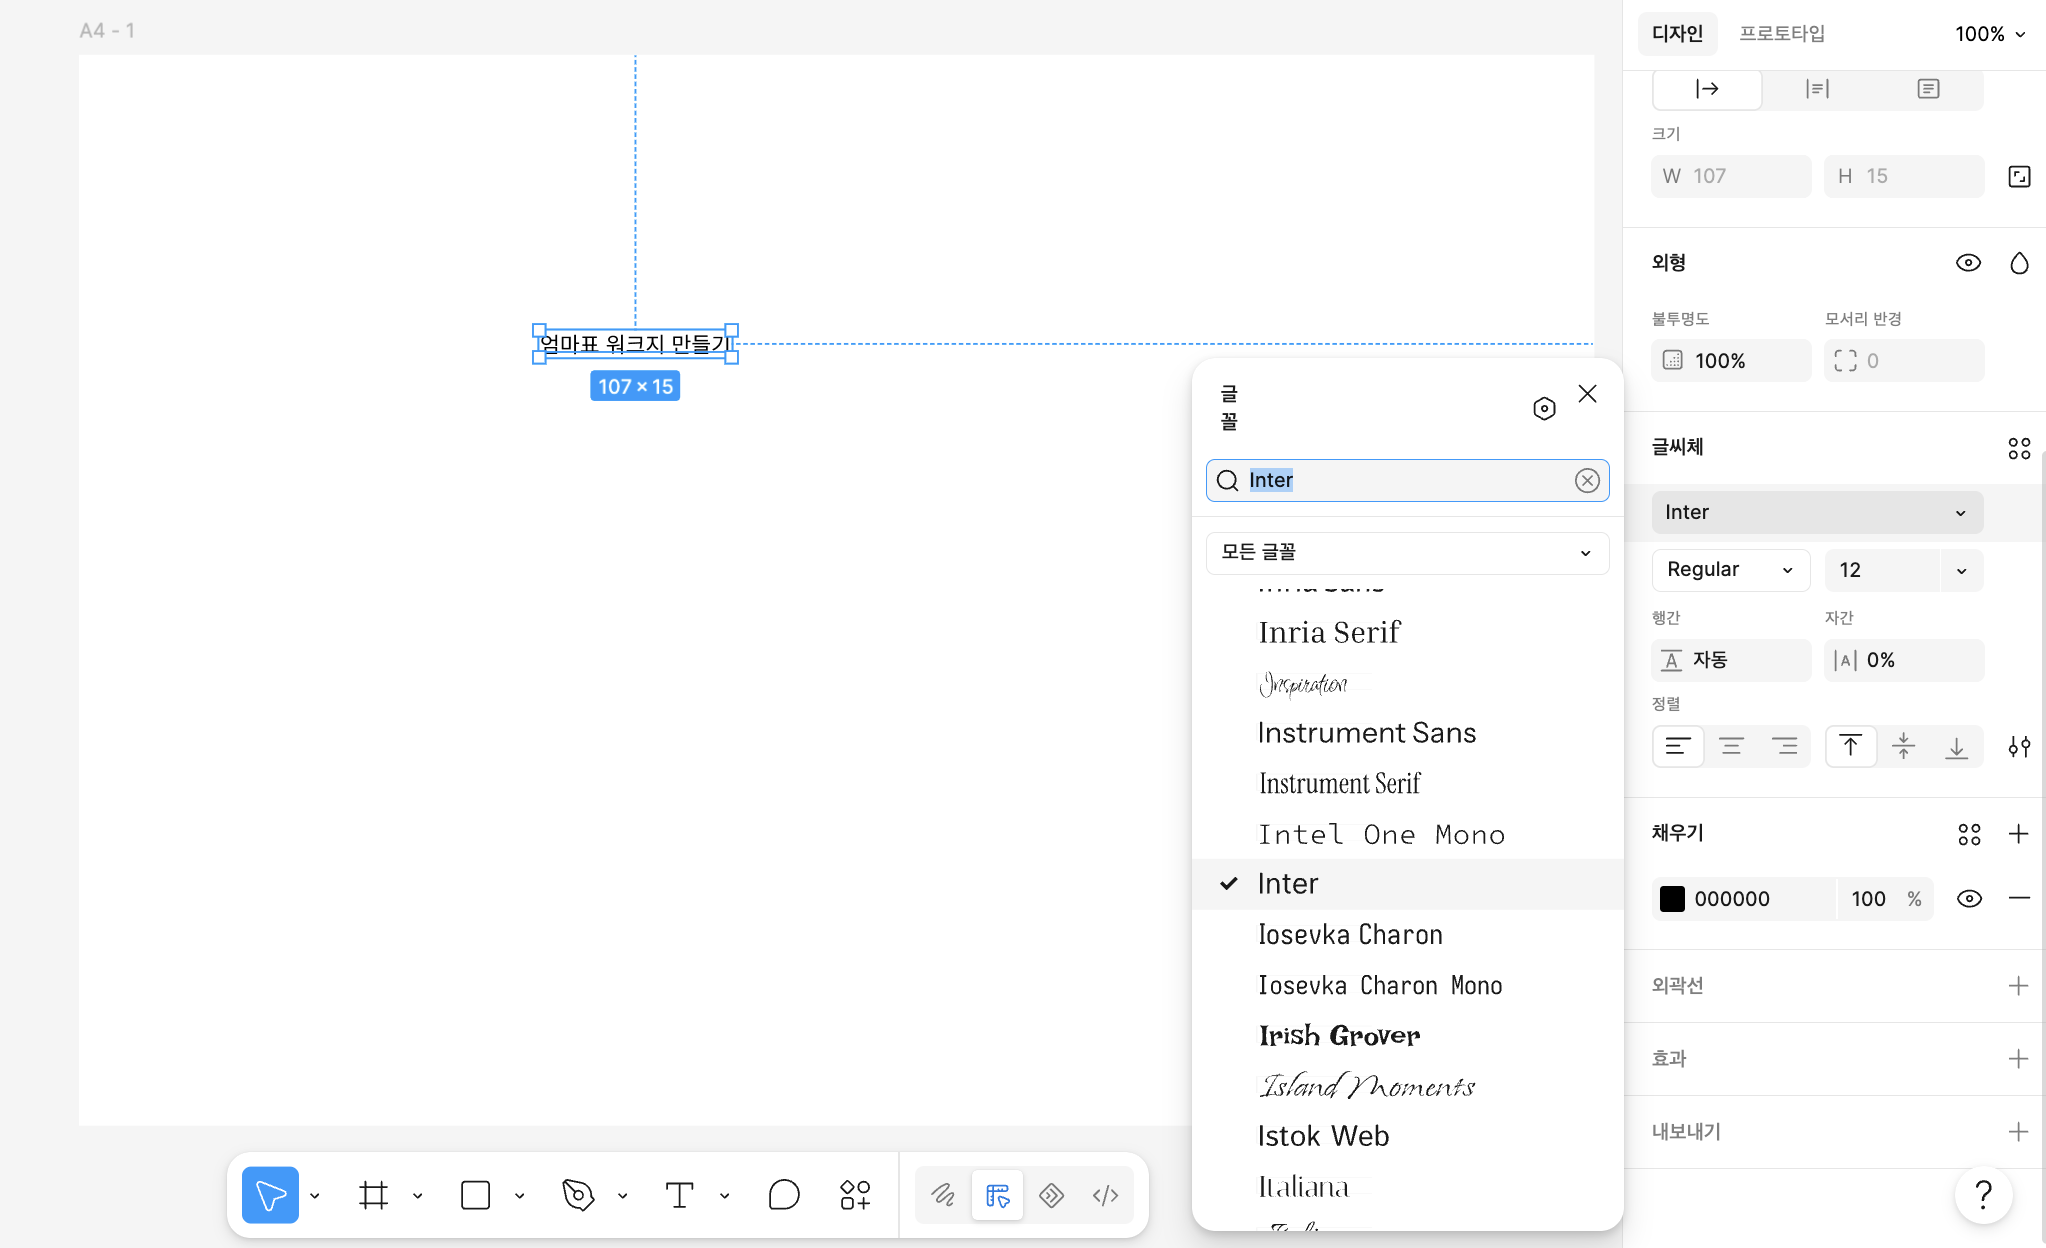Select the Pen tool
Image resolution: width=2046 pixels, height=1248 pixels.
578,1195
